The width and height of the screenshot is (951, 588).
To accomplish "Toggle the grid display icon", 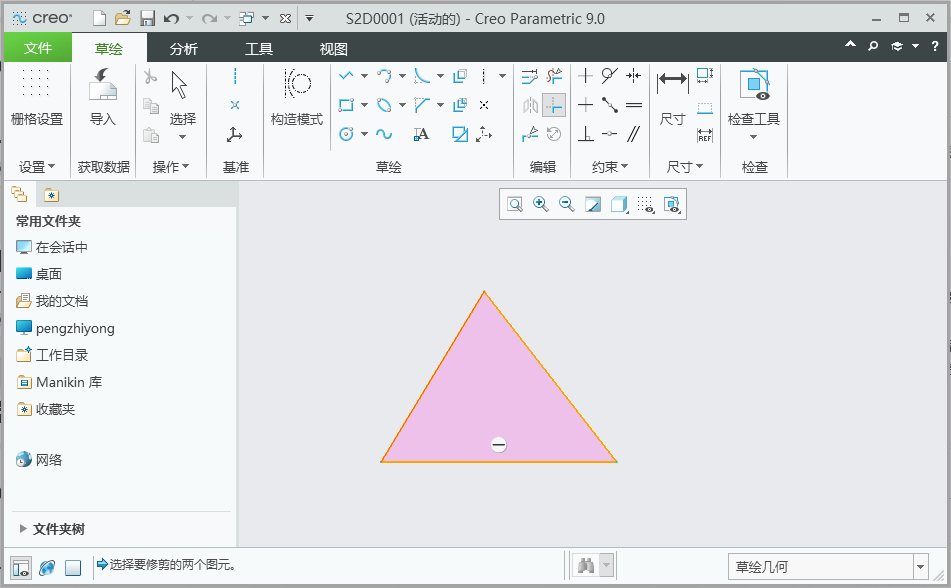I will point(645,204).
